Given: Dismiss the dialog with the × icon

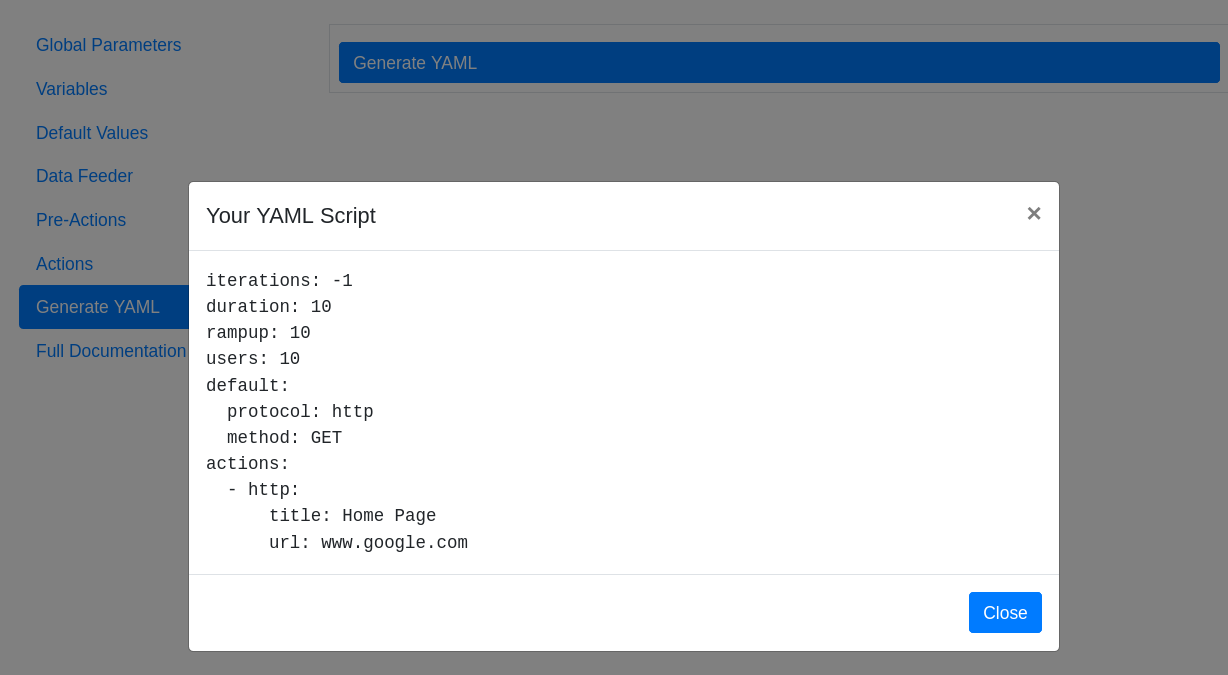Looking at the screenshot, I should (1033, 213).
